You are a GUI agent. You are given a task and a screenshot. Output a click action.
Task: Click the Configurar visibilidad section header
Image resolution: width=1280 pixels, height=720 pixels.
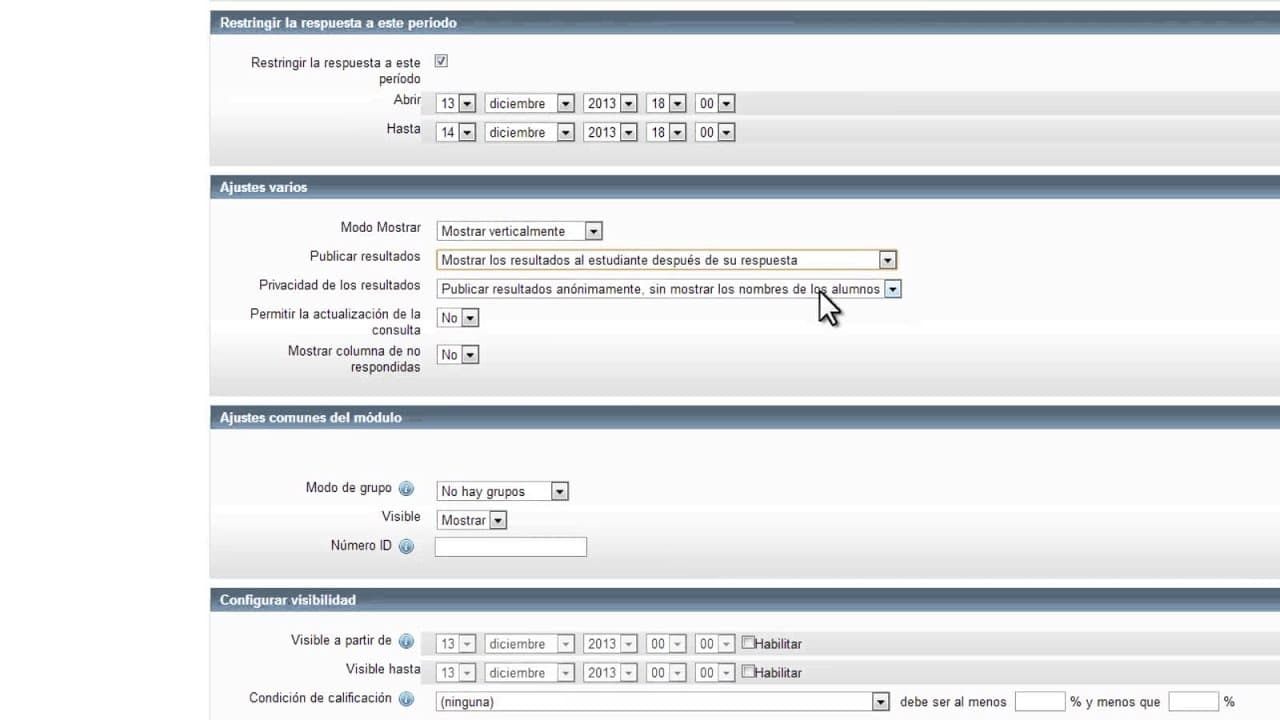745,600
